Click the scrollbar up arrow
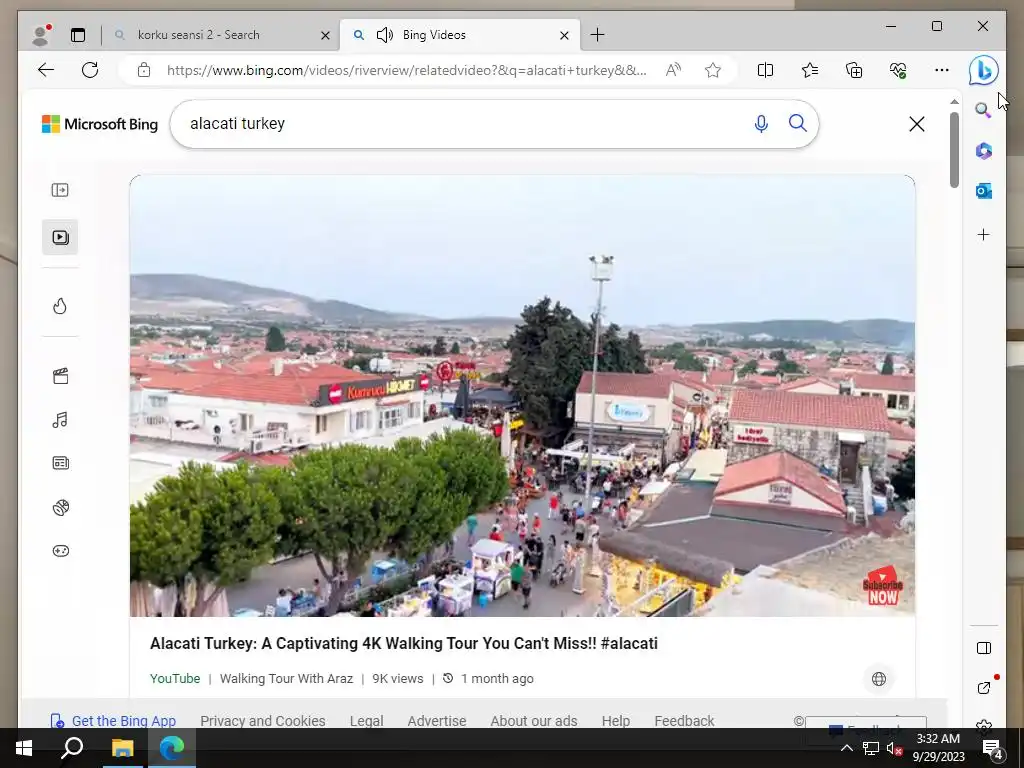 coord(954,102)
